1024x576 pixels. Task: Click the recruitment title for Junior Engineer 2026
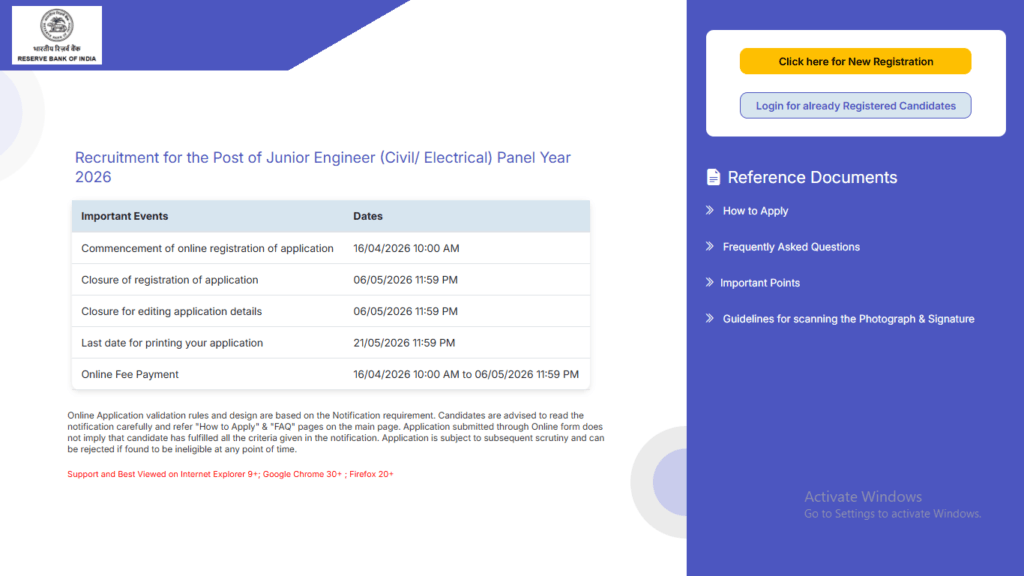coord(322,167)
